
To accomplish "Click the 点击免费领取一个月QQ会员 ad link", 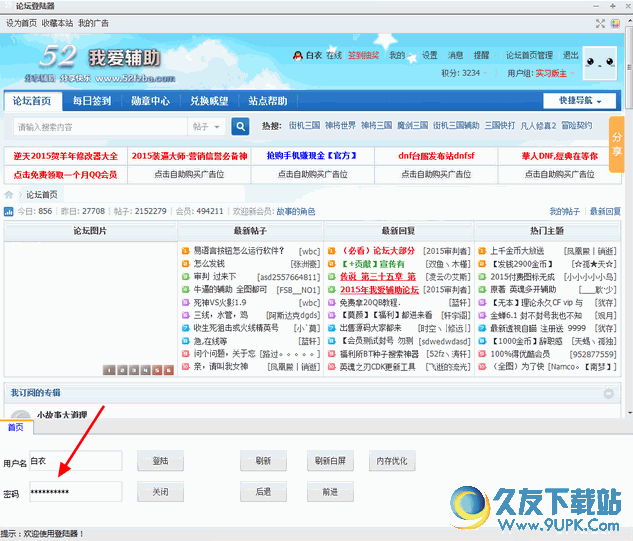I will click(x=65, y=175).
